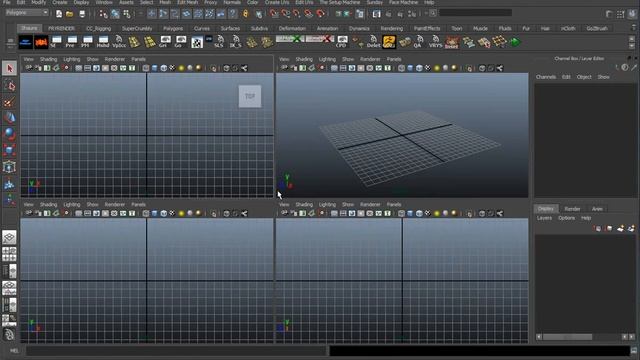Click the shelf scroll down arrow
The width and height of the screenshot is (640, 360).
click(x=632, y=46)
